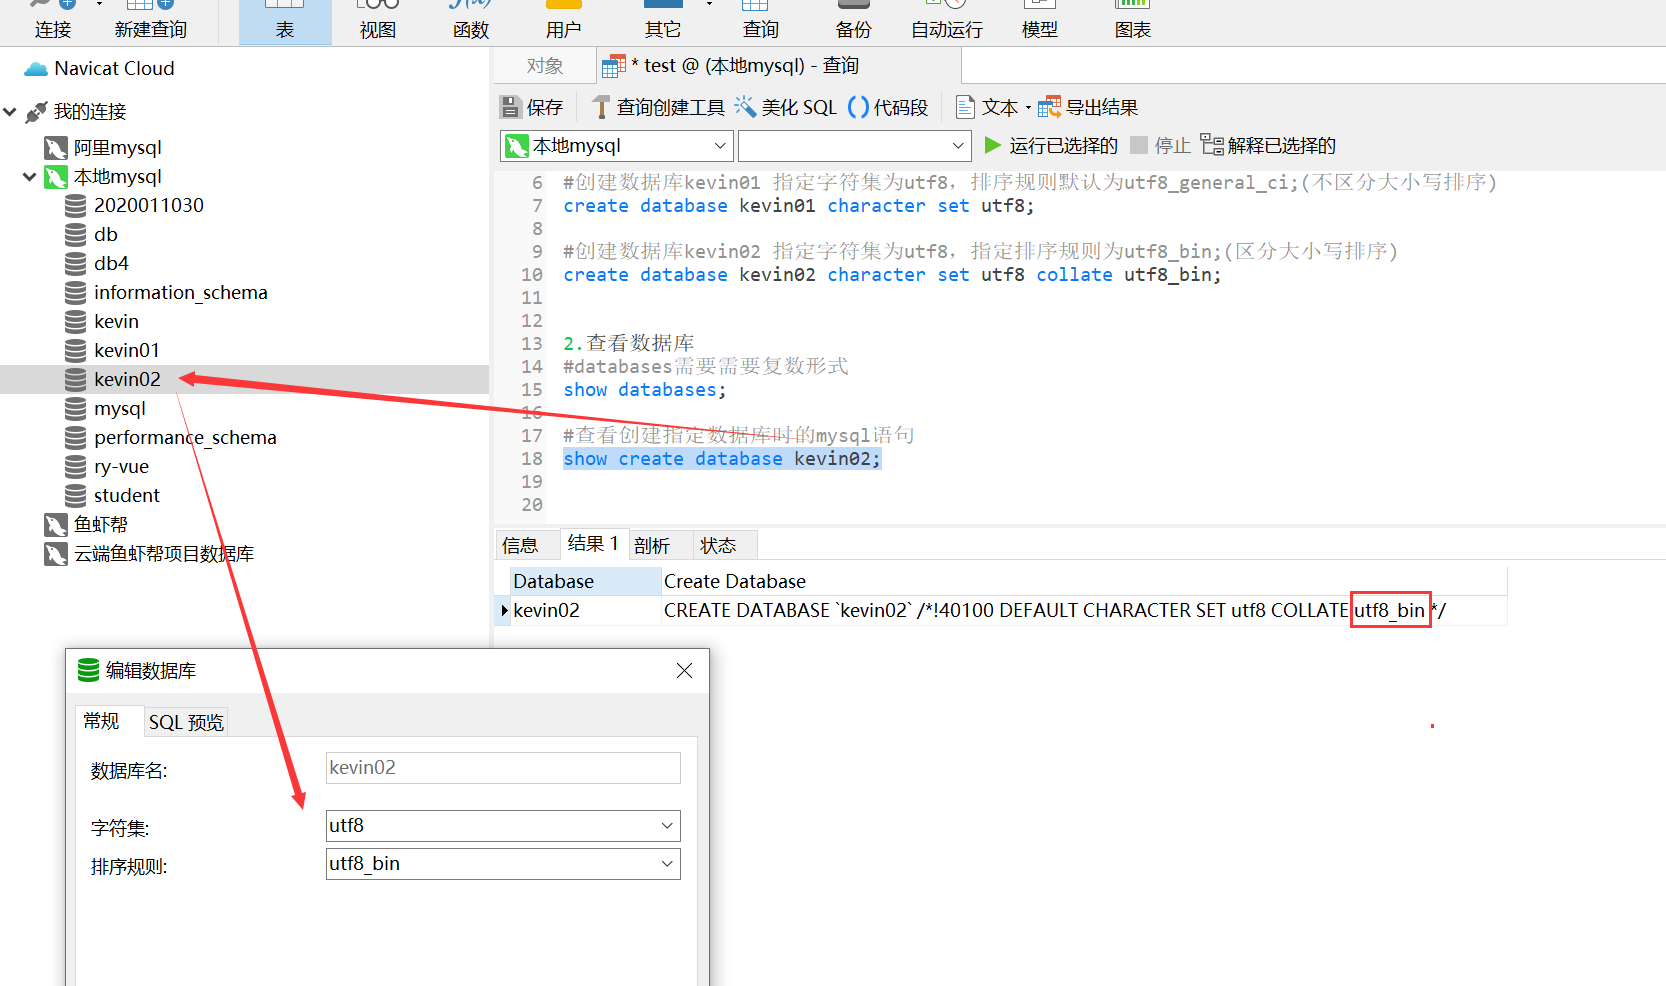Select the db database
Screen dimensions: 1666x986
point(105,235)
